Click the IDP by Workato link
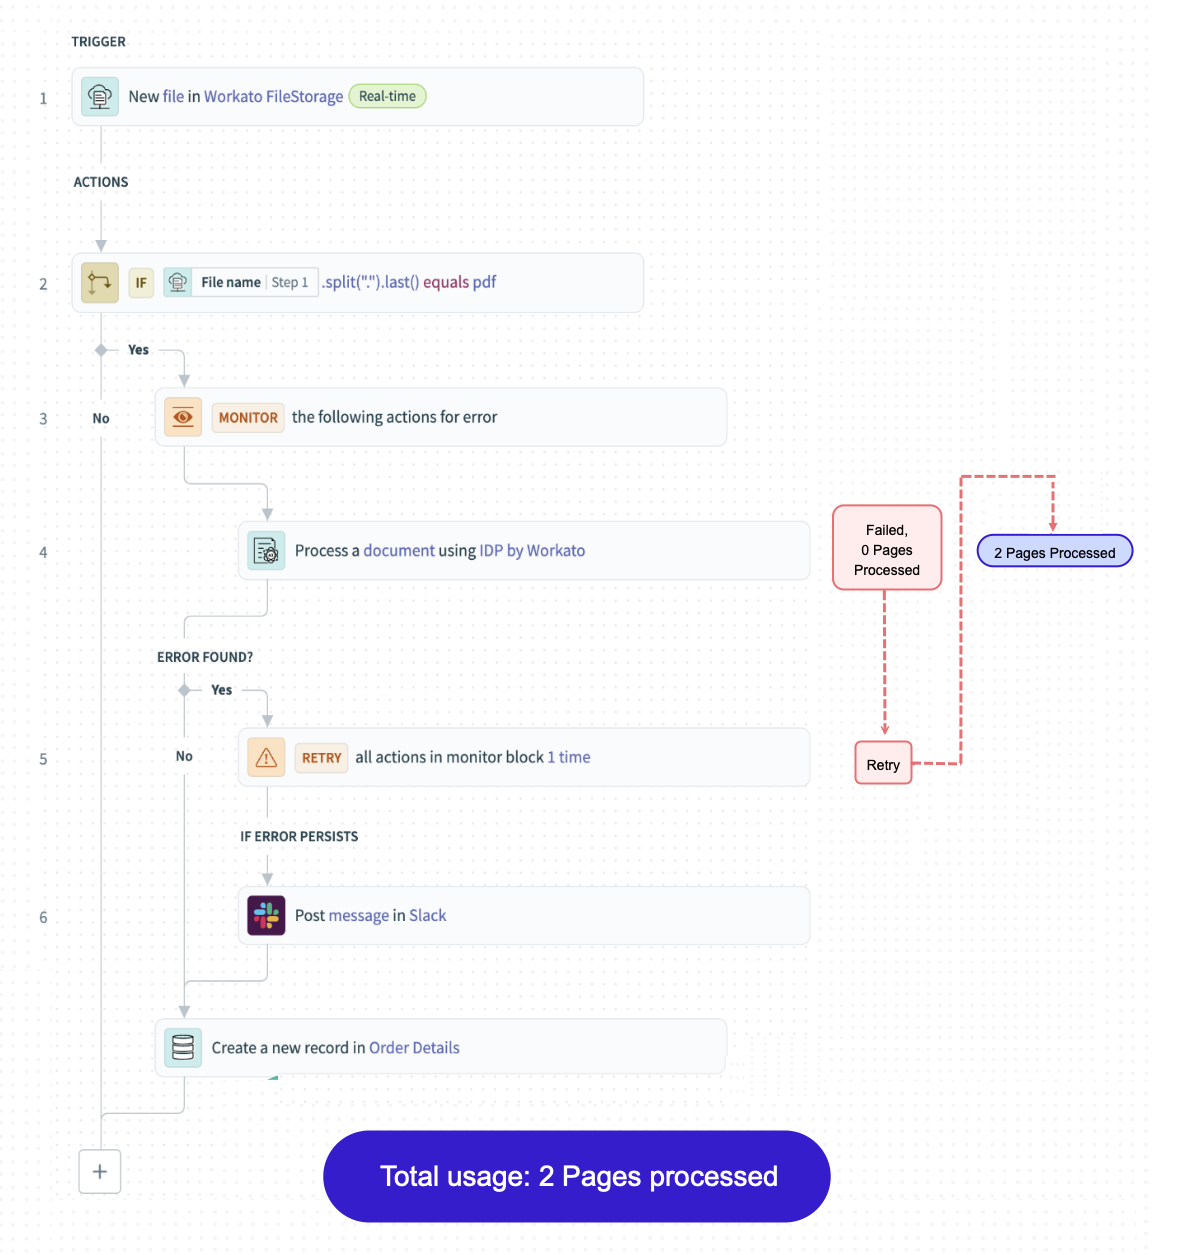The height and width of the screenshot is (1255, 1182). coord(535,550)
